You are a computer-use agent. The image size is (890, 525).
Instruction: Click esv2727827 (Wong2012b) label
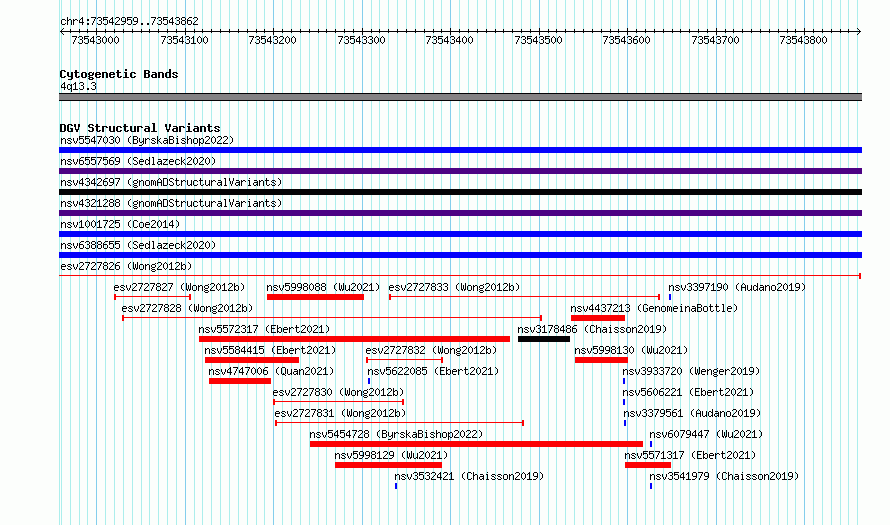pyautogui.click(x=179, y=287)
